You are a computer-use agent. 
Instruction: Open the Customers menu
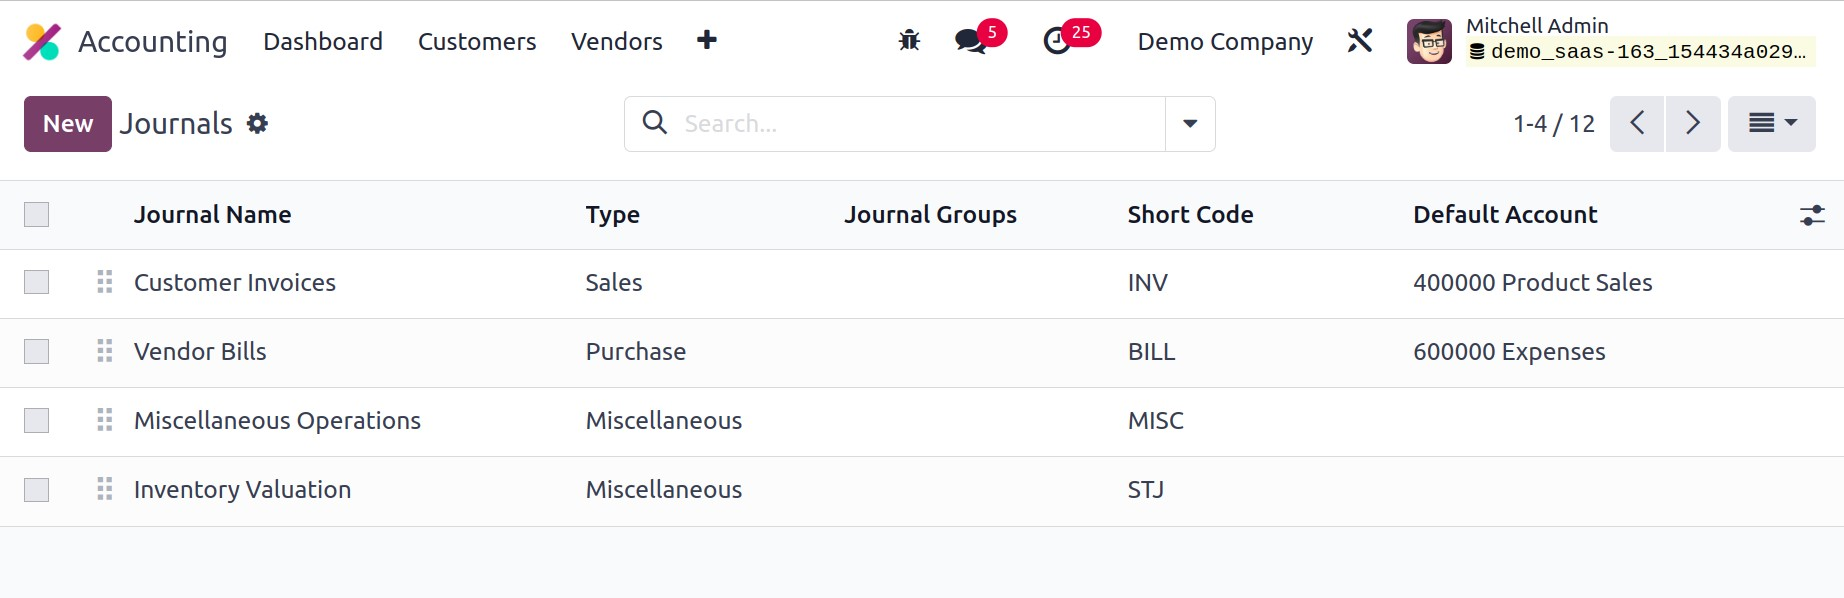[477, 42]
